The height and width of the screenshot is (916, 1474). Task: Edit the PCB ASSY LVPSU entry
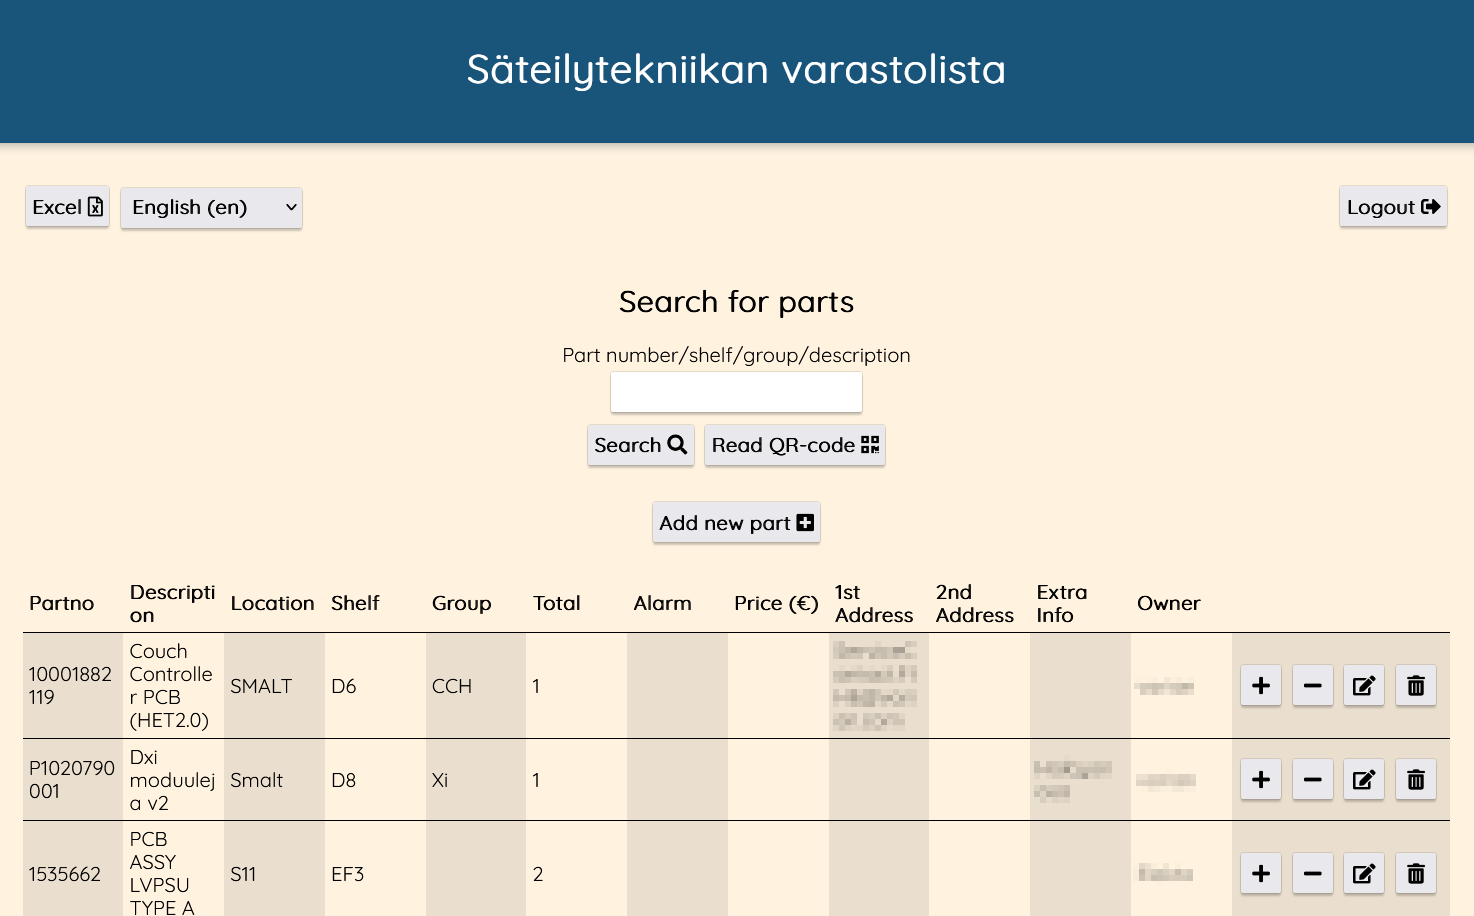(1363, 873)
